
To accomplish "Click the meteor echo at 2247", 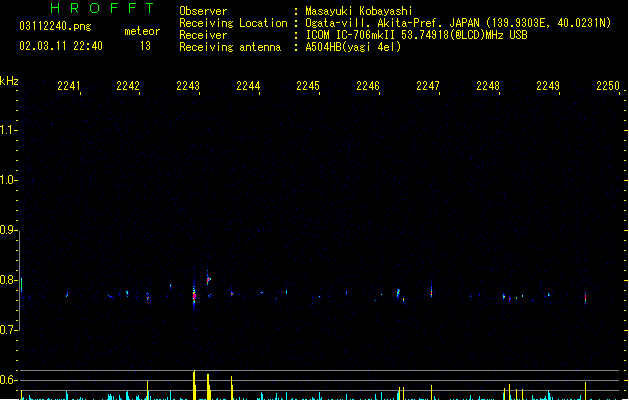I will click(x=432, y=290).
